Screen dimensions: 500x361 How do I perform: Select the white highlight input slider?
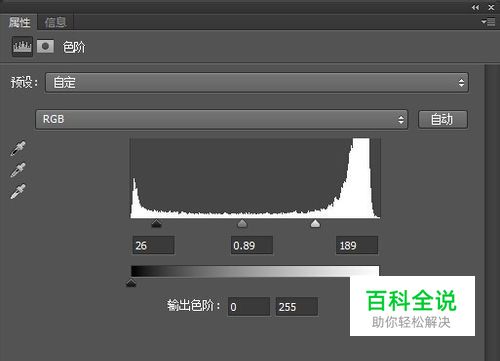[x=315, y=223]
